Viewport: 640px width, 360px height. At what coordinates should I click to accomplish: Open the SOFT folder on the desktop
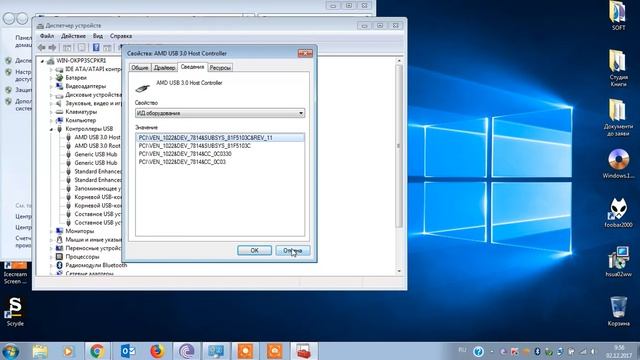(x=618, y=16)
